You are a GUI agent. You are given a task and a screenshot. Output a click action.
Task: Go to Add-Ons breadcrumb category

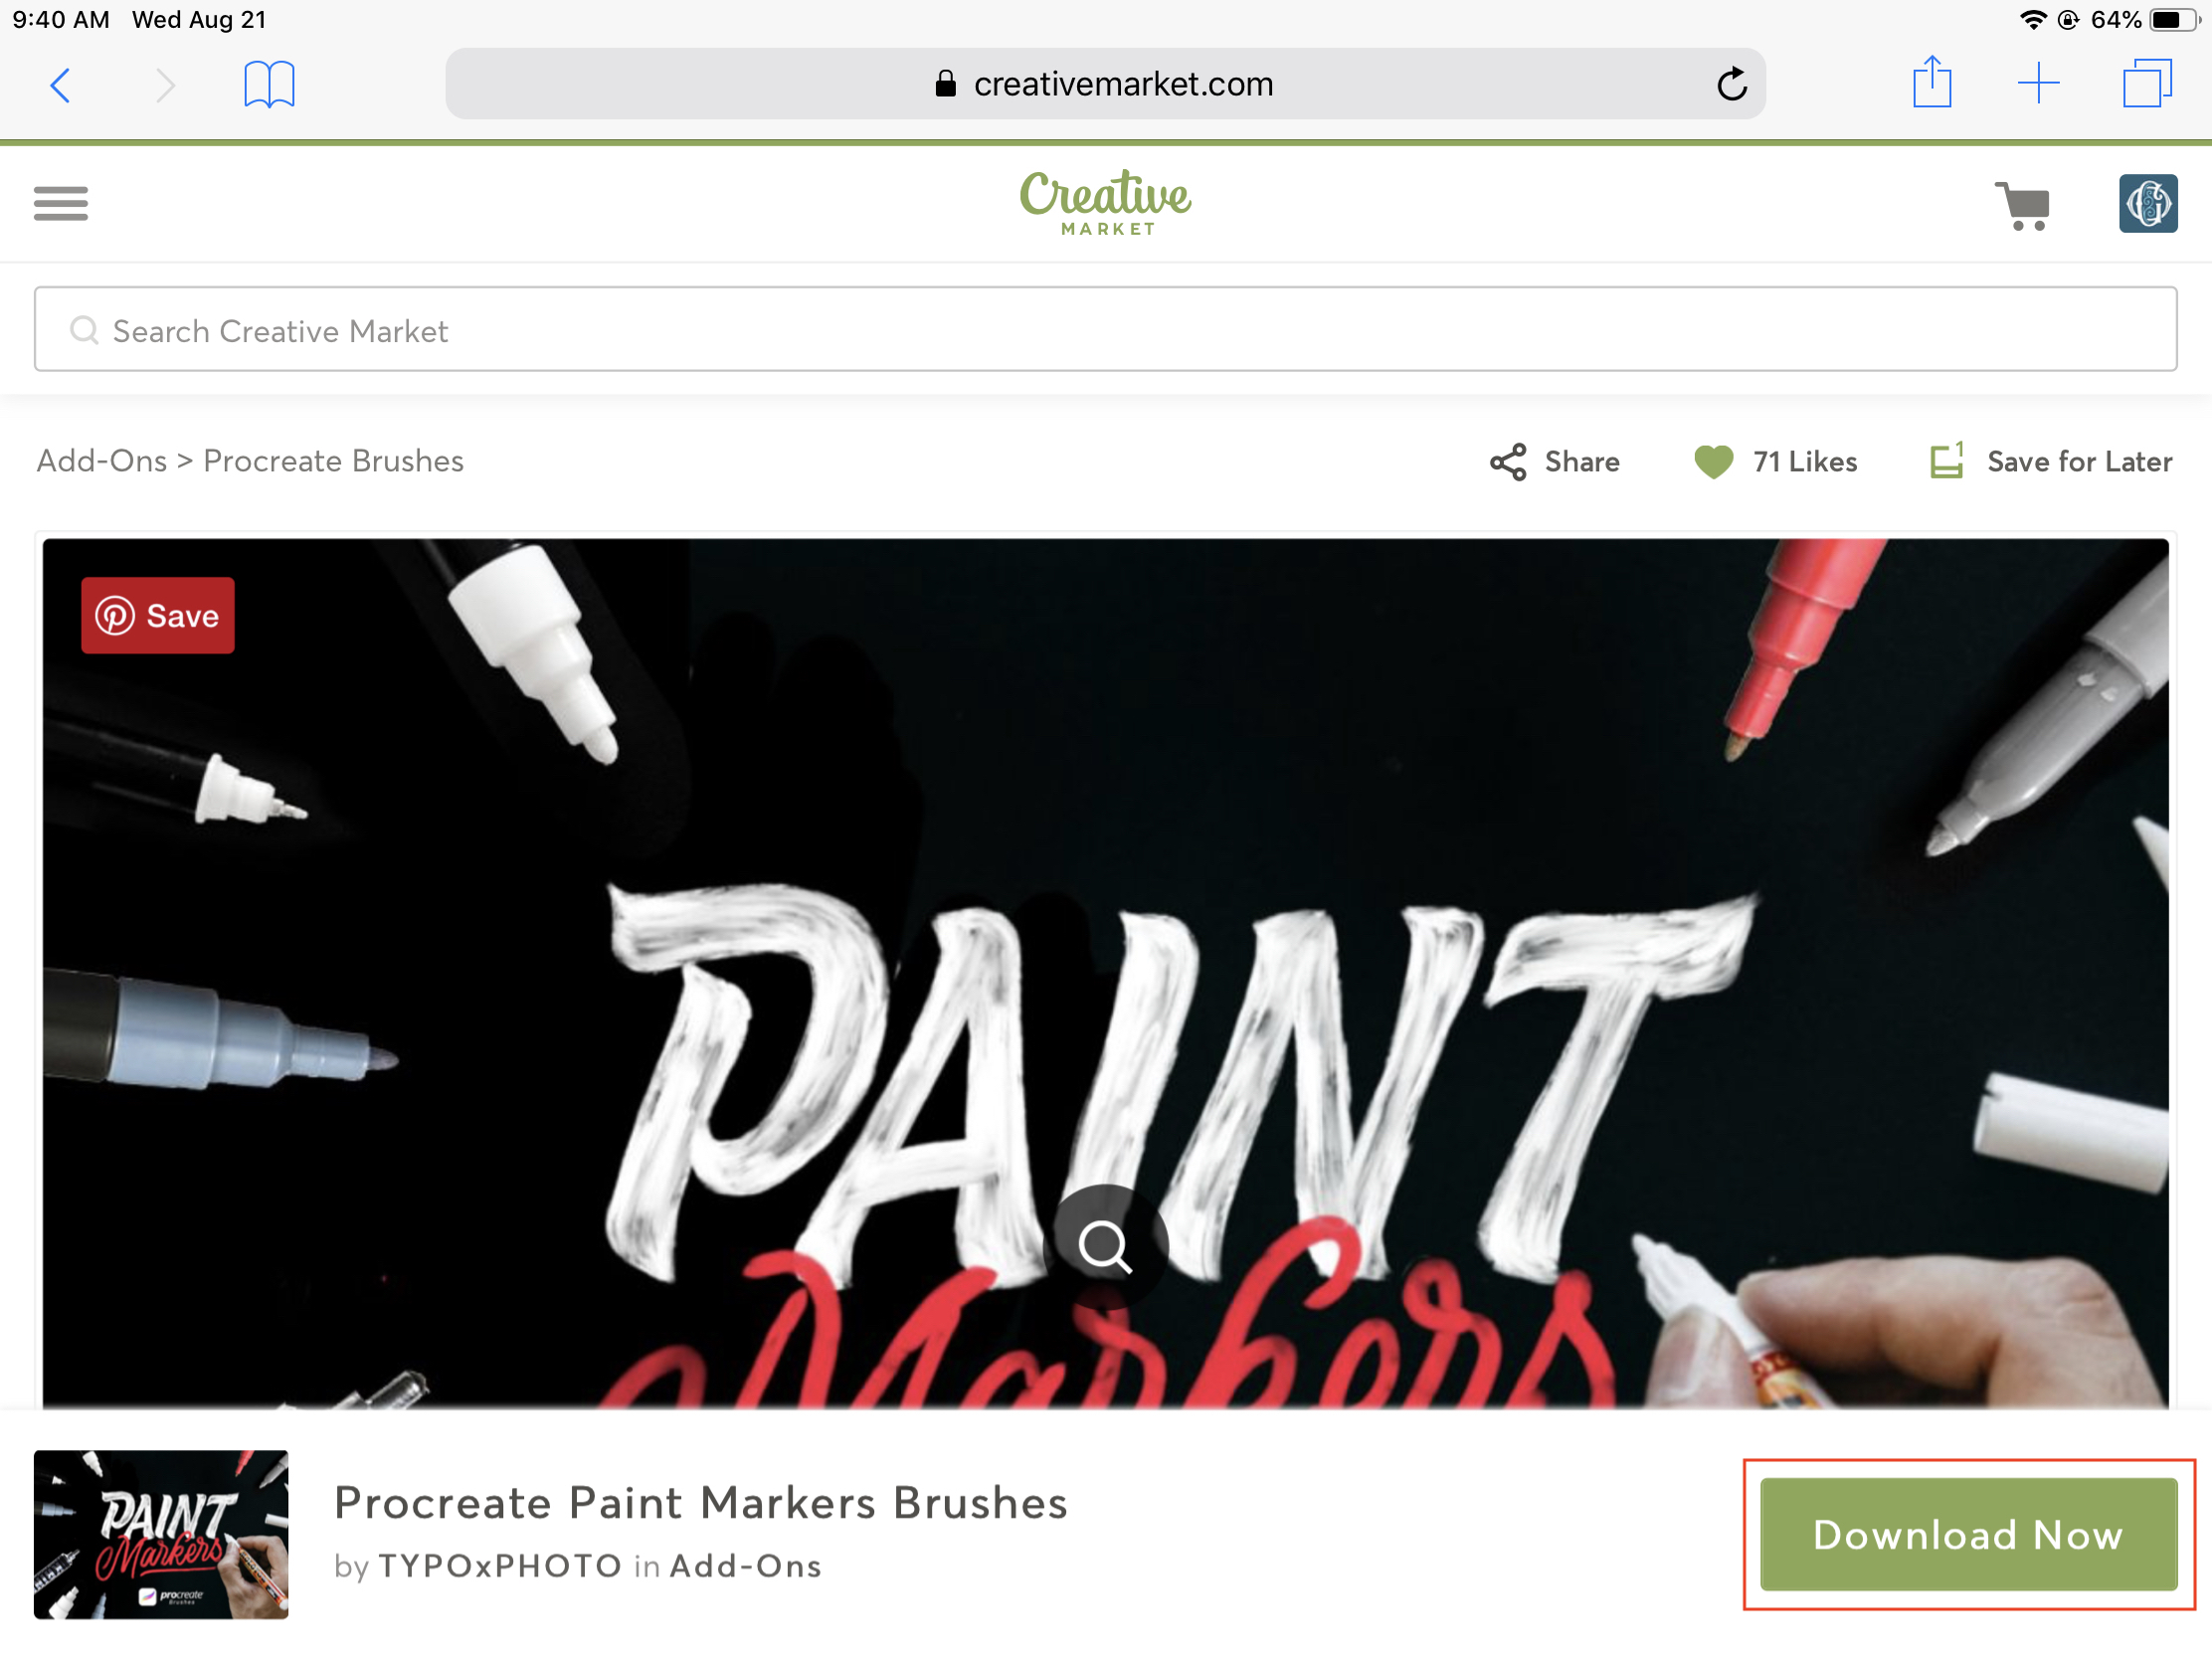[102, 461]
